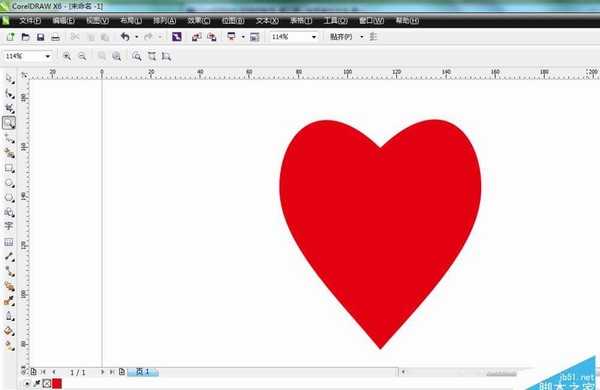Select the Pick tool in toolbox
The image size is (600, 390).
(9, 79)
